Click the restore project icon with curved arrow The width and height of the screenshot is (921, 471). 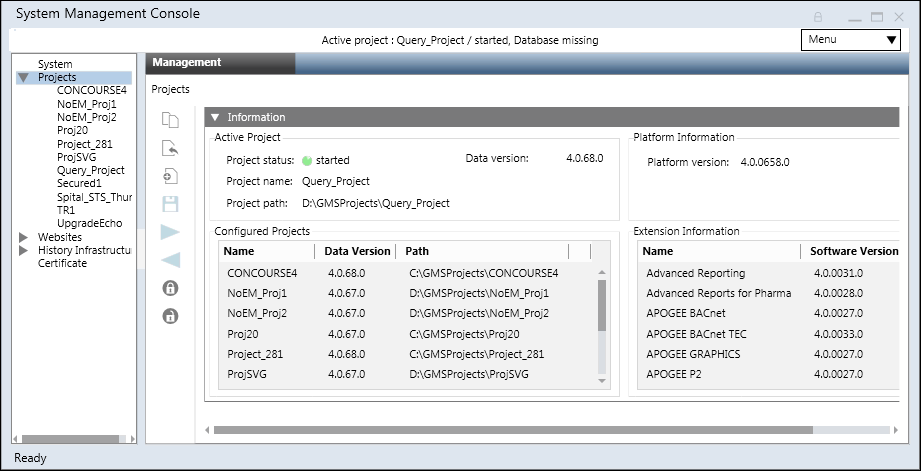(170, 149)
